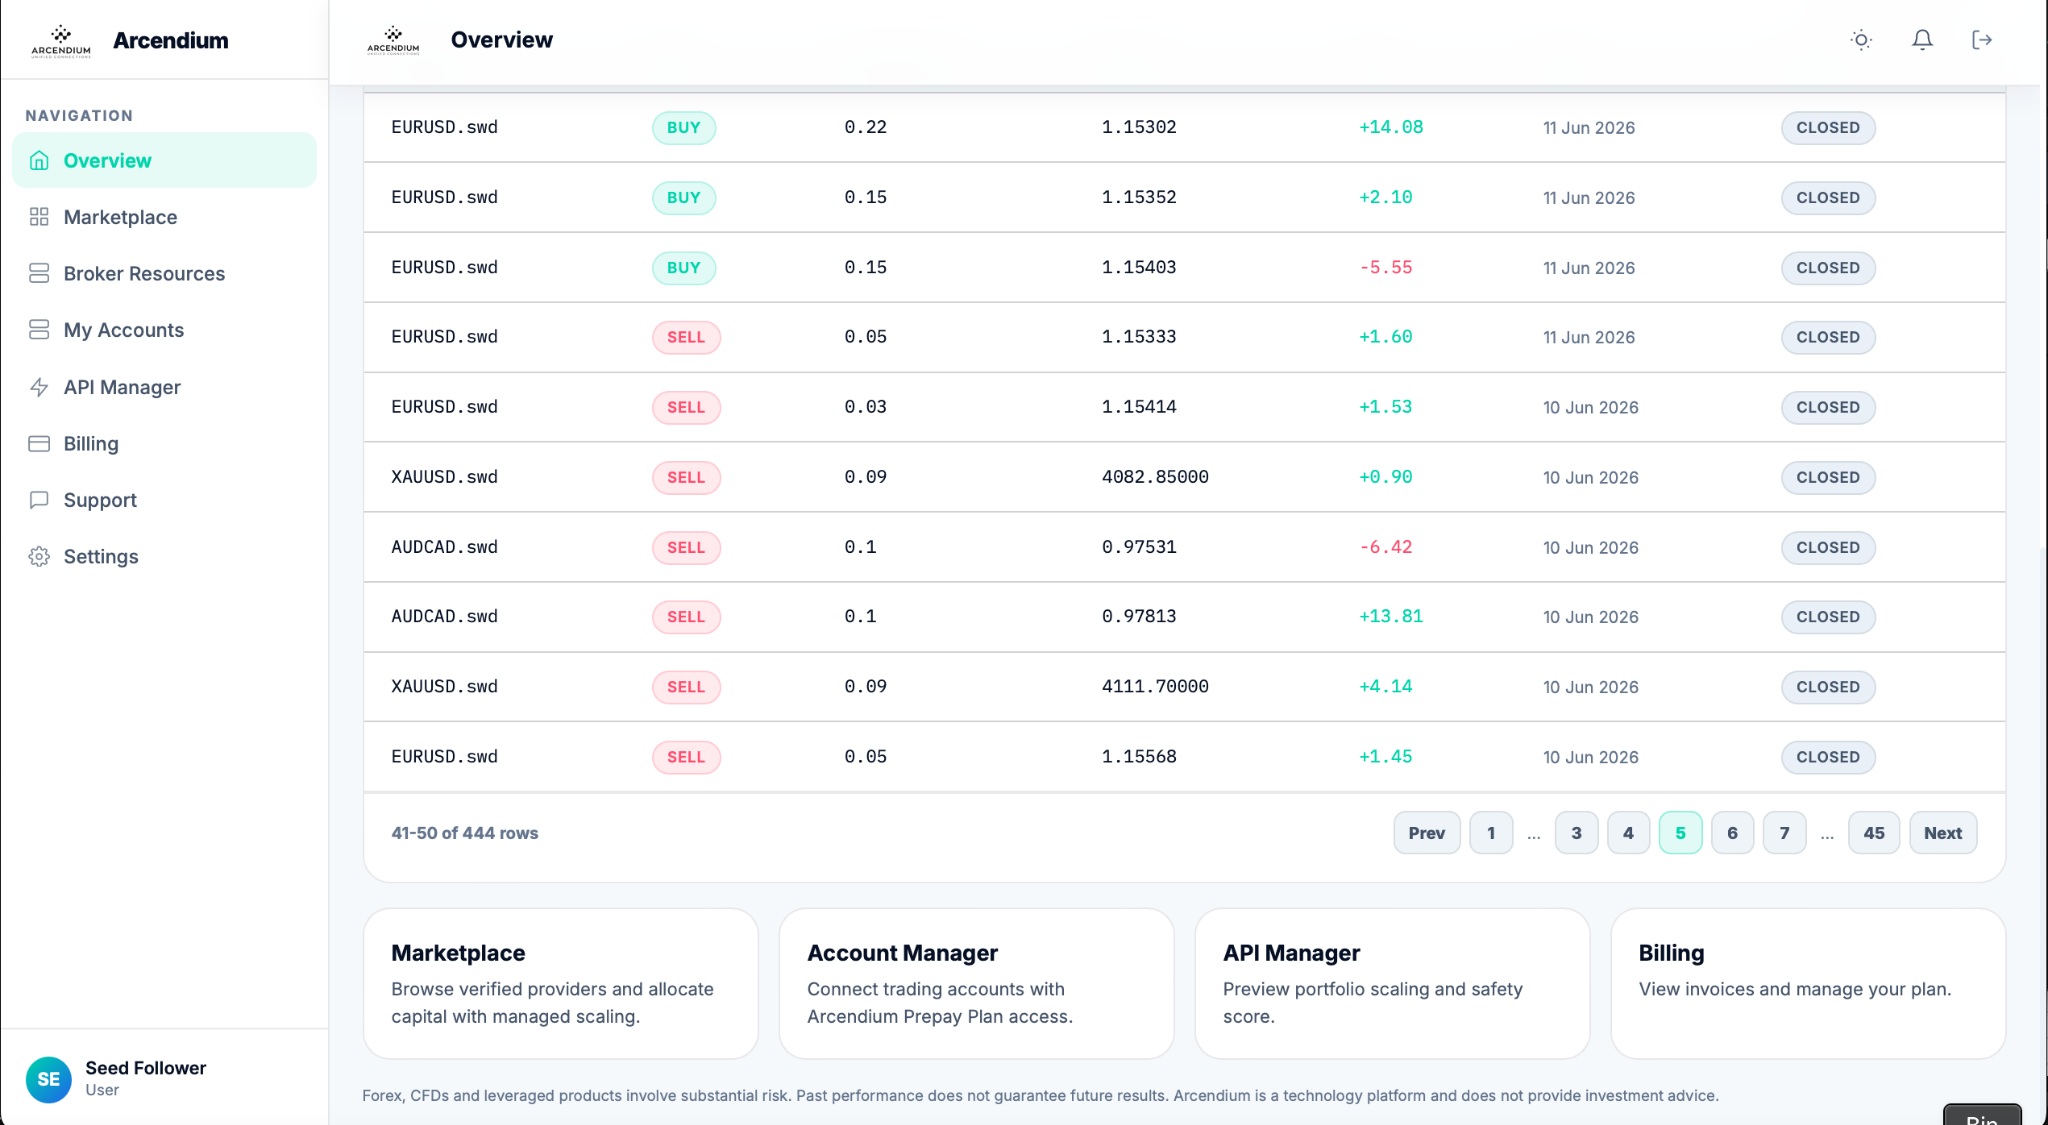
Task: Click the +13.81 profit value
Action: [x=1391, y=616]
